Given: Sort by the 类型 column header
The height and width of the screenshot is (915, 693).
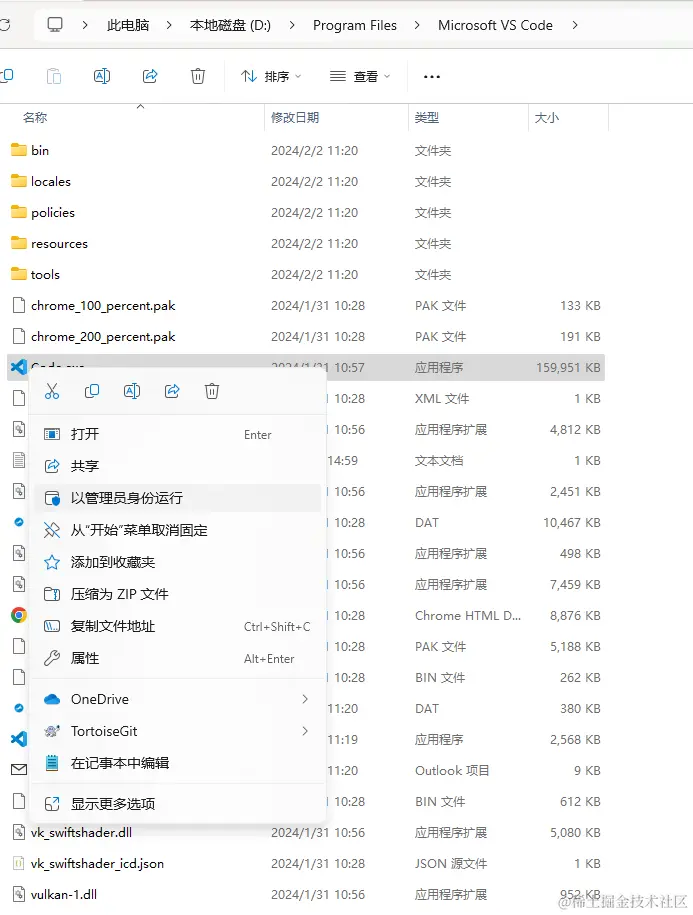Looking at the screenshot, I should 426,117.
